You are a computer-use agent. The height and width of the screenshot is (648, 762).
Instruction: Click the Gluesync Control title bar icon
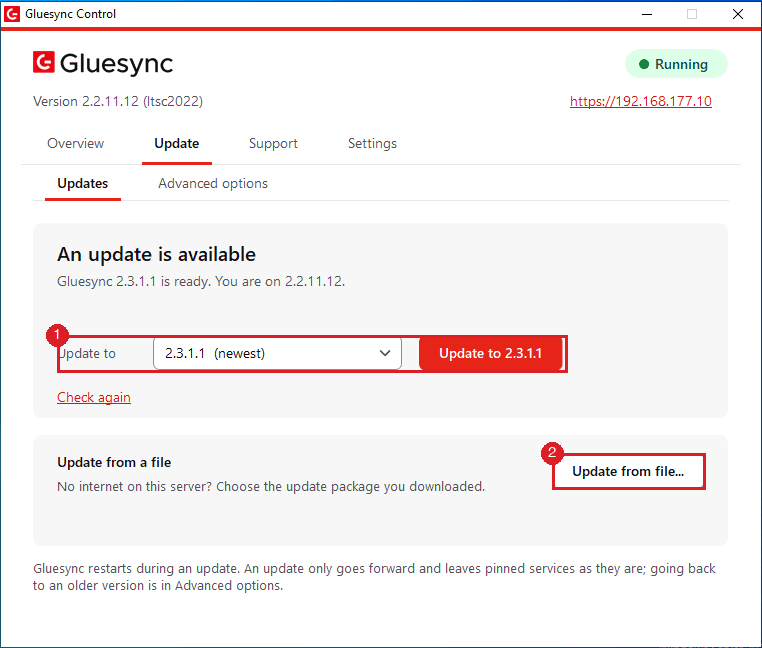tap(12, 14)
